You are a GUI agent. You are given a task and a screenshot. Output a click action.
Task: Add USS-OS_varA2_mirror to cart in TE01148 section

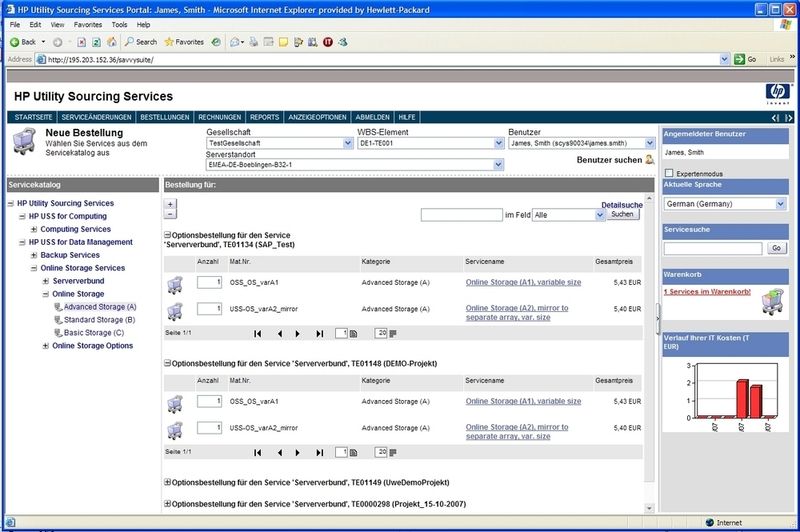click(175, 430)
